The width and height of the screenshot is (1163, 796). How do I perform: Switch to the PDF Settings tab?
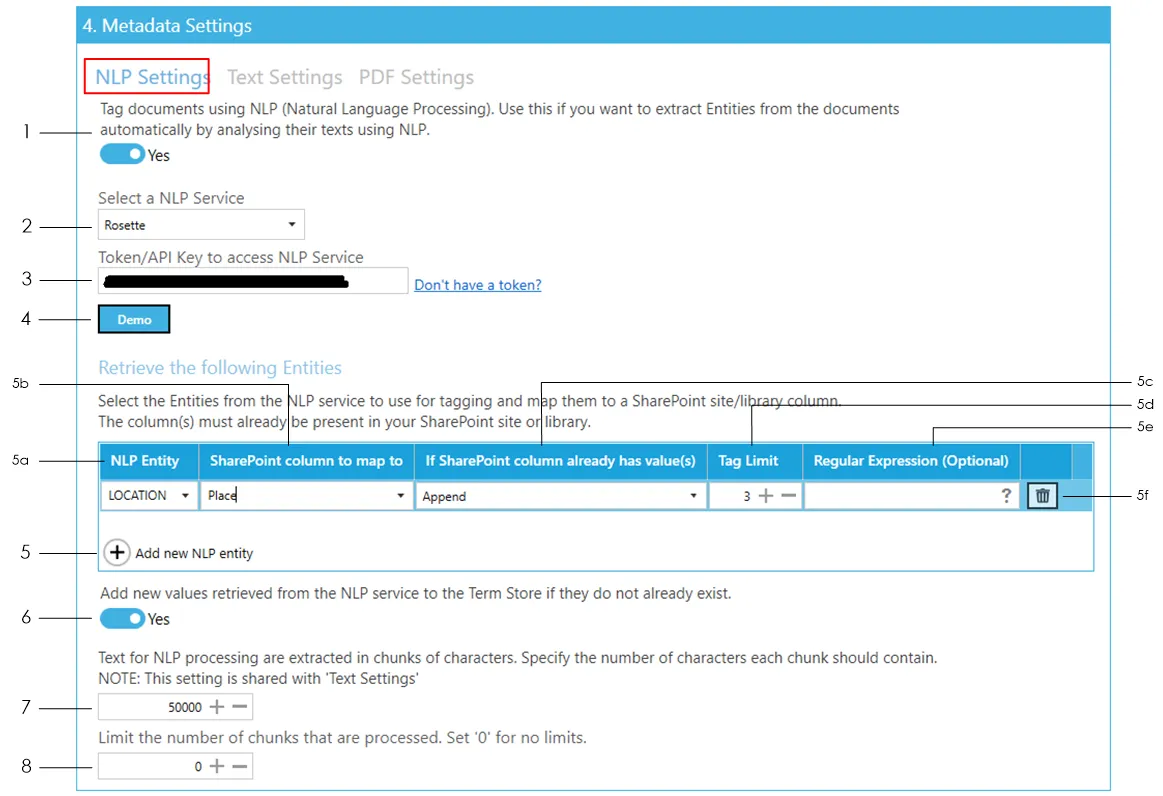(x=416, y=77)
